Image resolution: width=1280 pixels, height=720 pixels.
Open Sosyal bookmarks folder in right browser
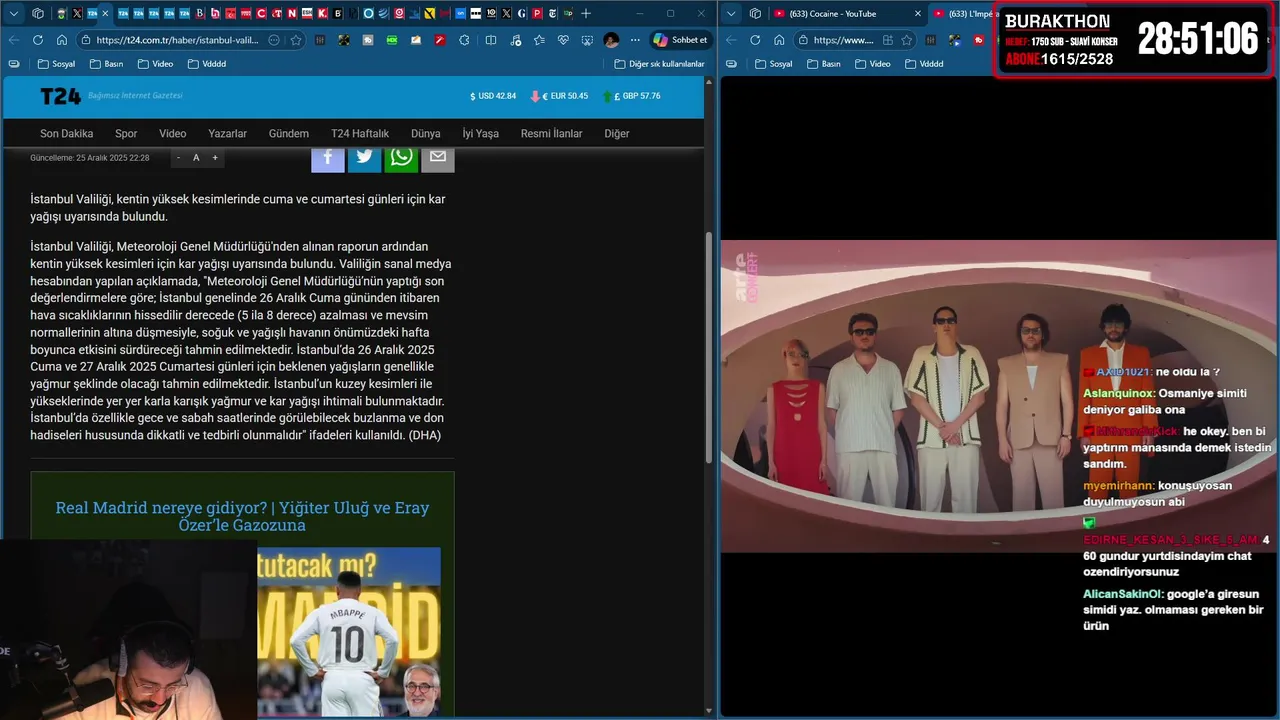tap(773, 63)
